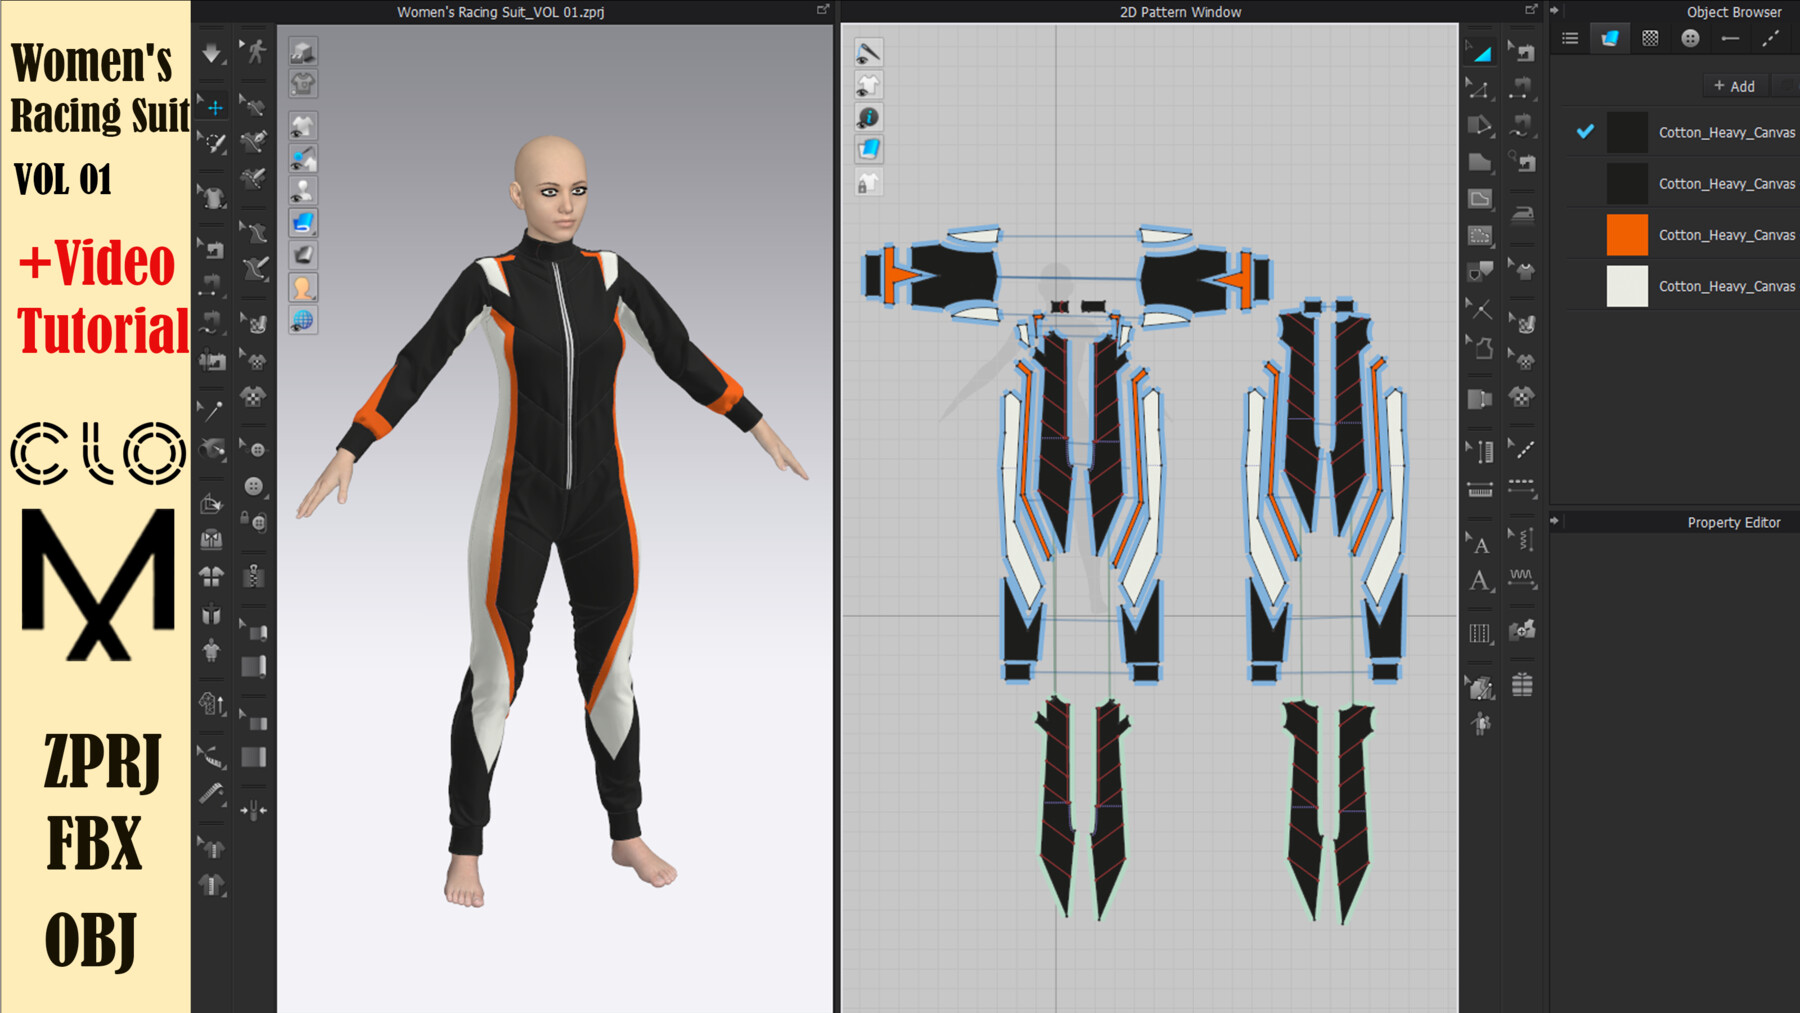The width and height of the screenshot is (1800, 1013).
Task: Open the Show Pattern Information icon in 2D window
Action: point(868,117)
